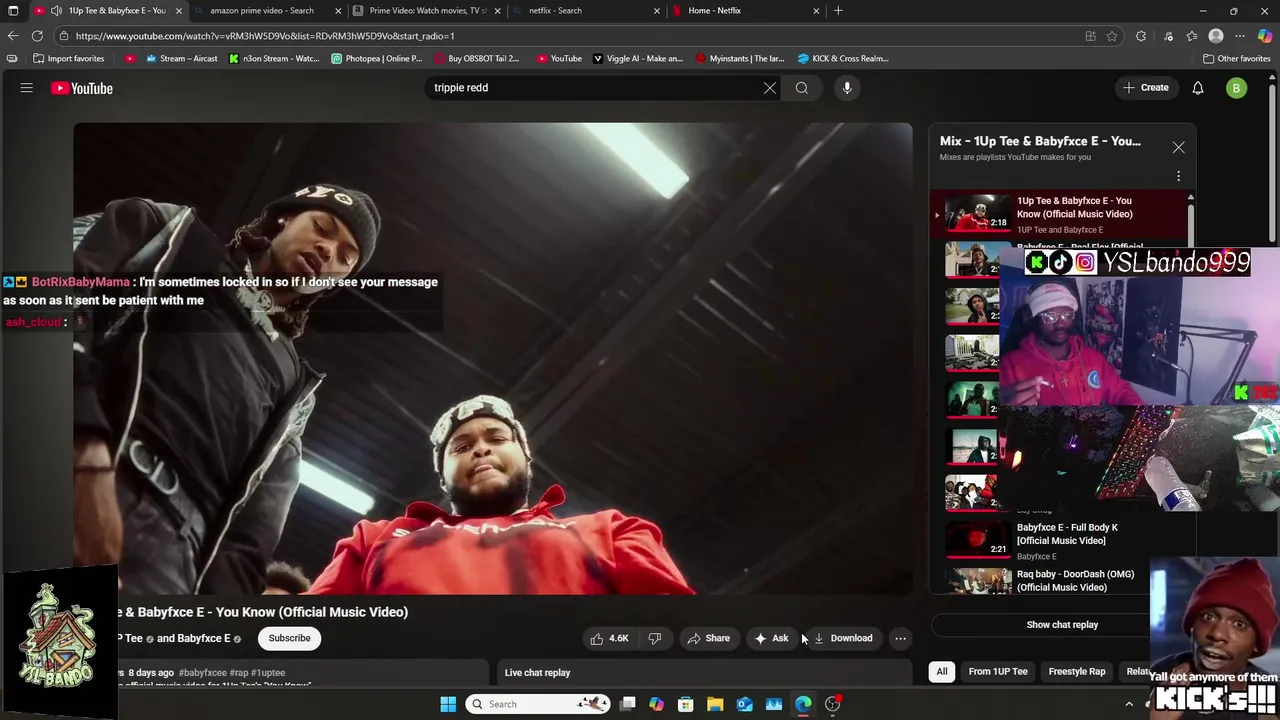
Task: Show hidden system tray icons chevron
Action: coord(1129,704)
